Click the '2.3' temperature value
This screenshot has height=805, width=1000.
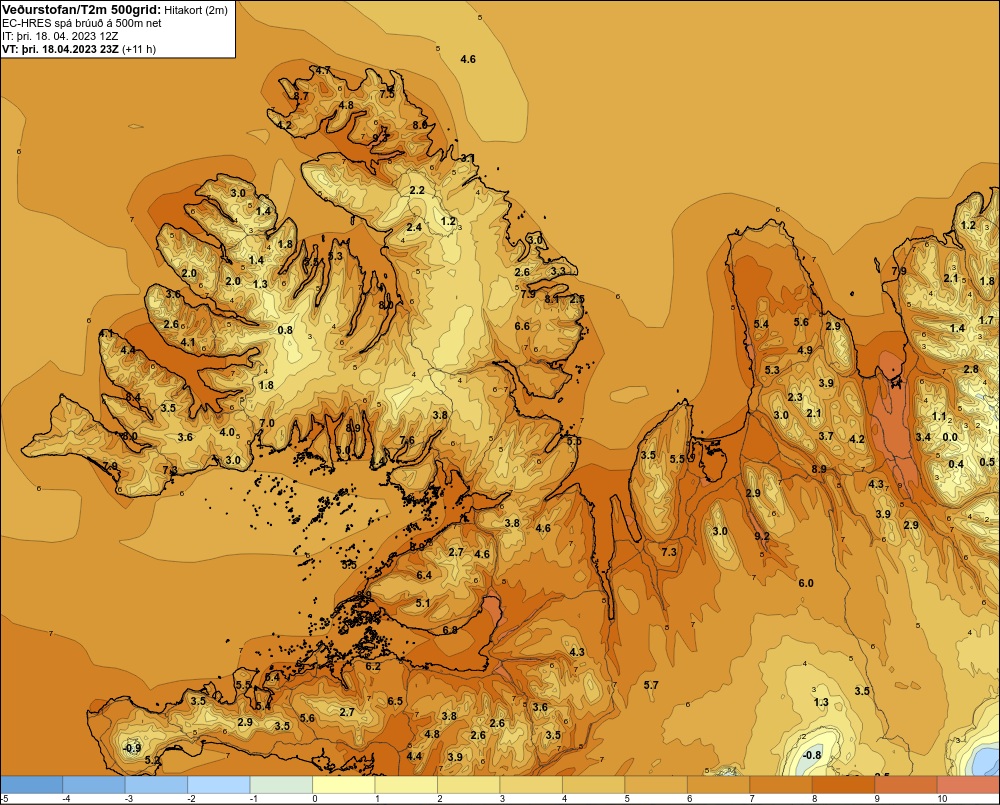[x=795, y=397]
